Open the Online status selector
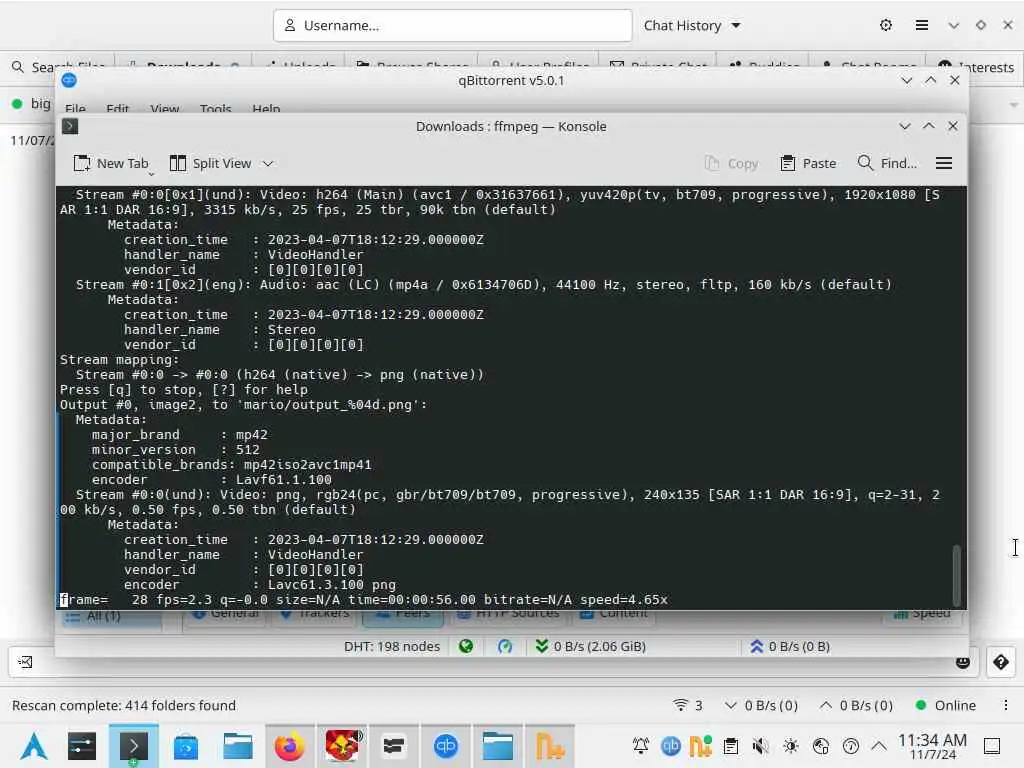1024x768 pixels. [x=946, y=705]
